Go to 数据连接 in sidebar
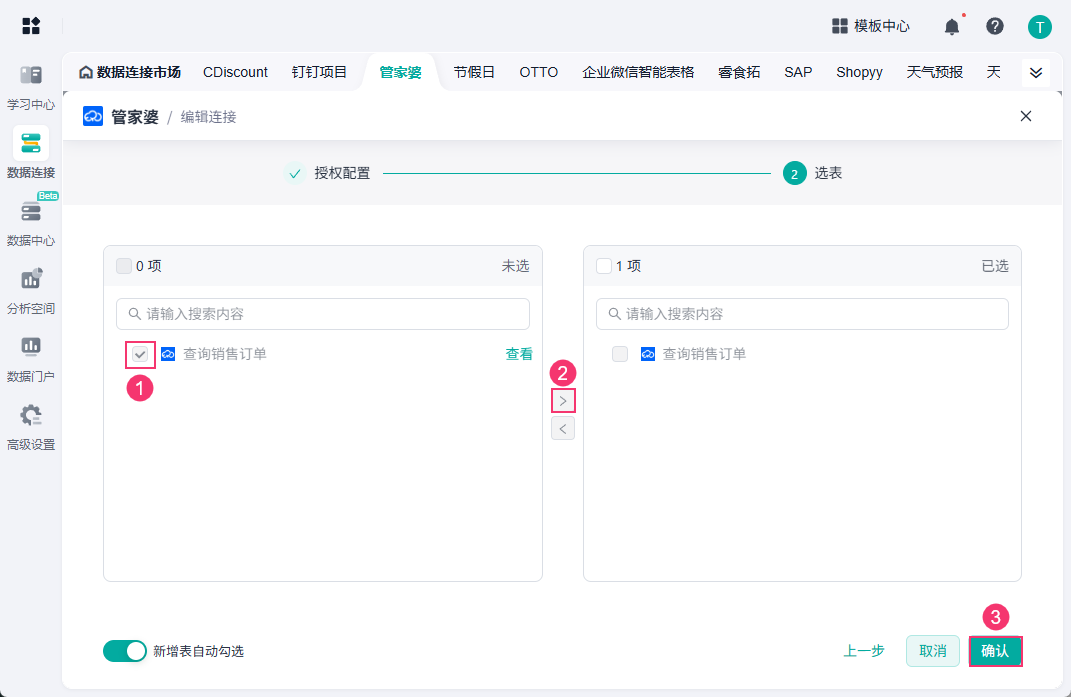This screenshot has height=697, width=1071. 31,153
